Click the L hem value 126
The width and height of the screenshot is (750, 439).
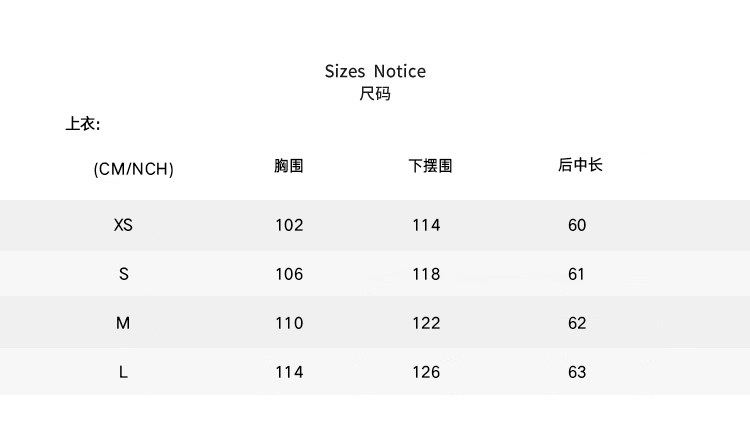[x=426, y=372]
